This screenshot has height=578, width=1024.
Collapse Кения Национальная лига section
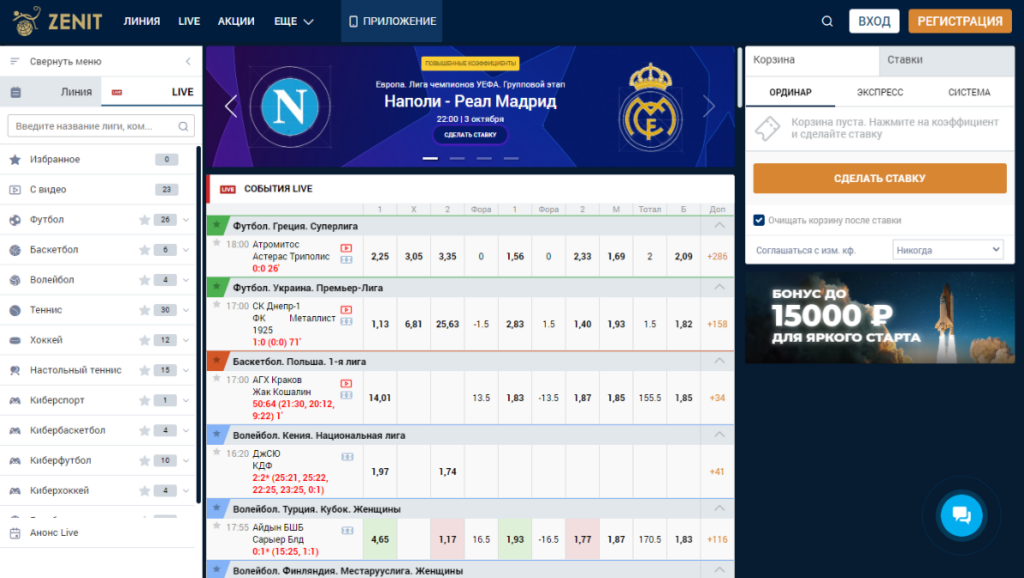pyautogui.click(x=719, y=434)
